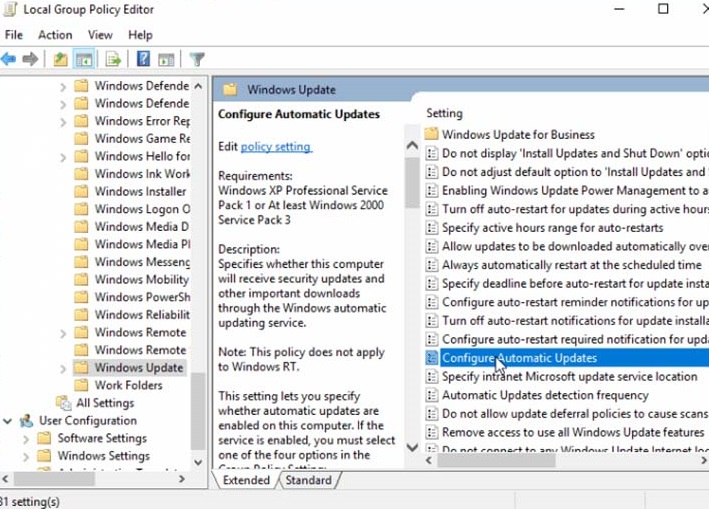
Task: Expand the Windows Hello for tree node
Action: tap(63, 157)
